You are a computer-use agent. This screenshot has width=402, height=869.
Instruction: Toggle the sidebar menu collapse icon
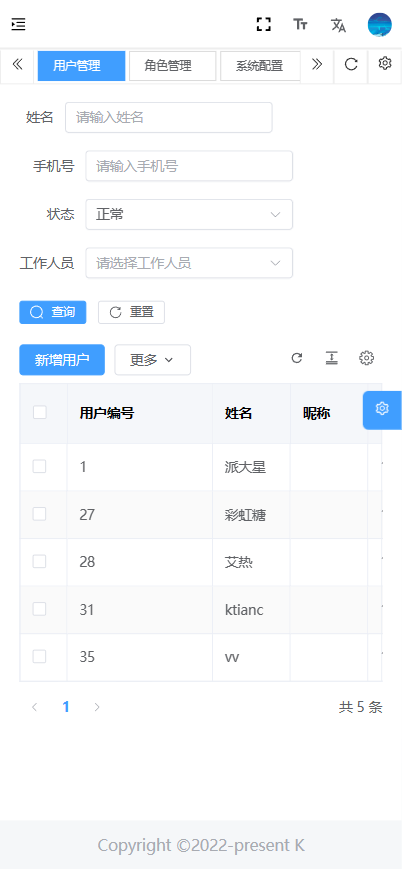tap(18, 24)
